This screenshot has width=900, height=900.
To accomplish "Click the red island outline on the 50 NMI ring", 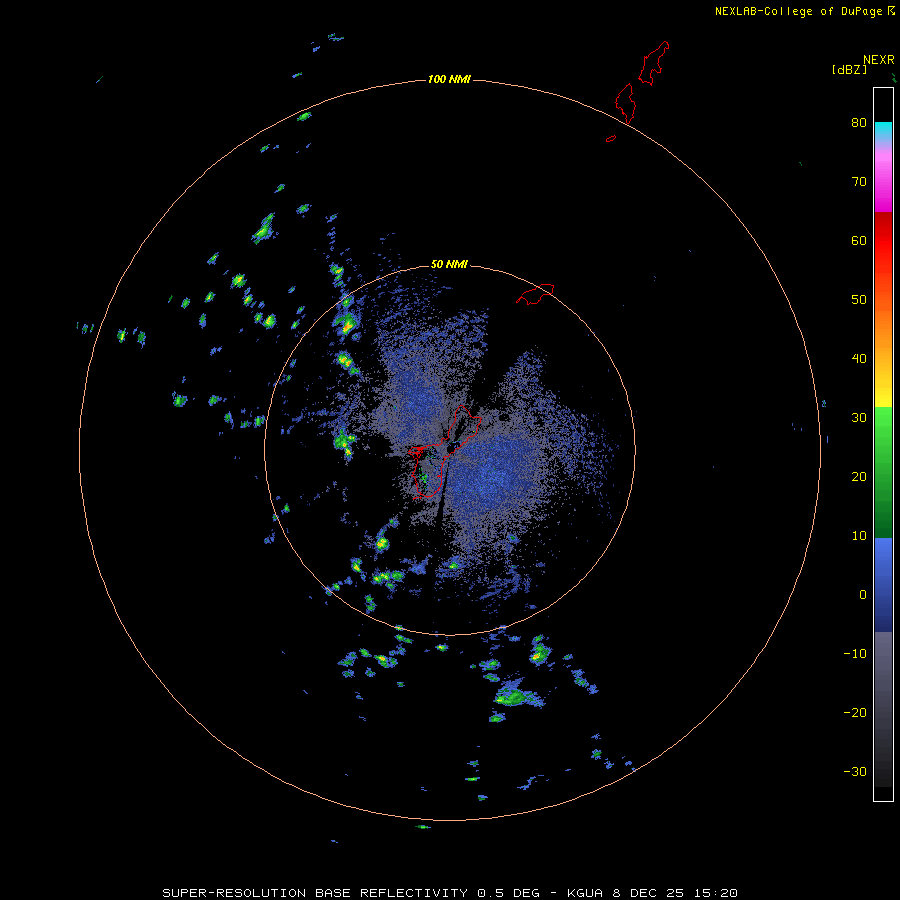I will [535, 293].
